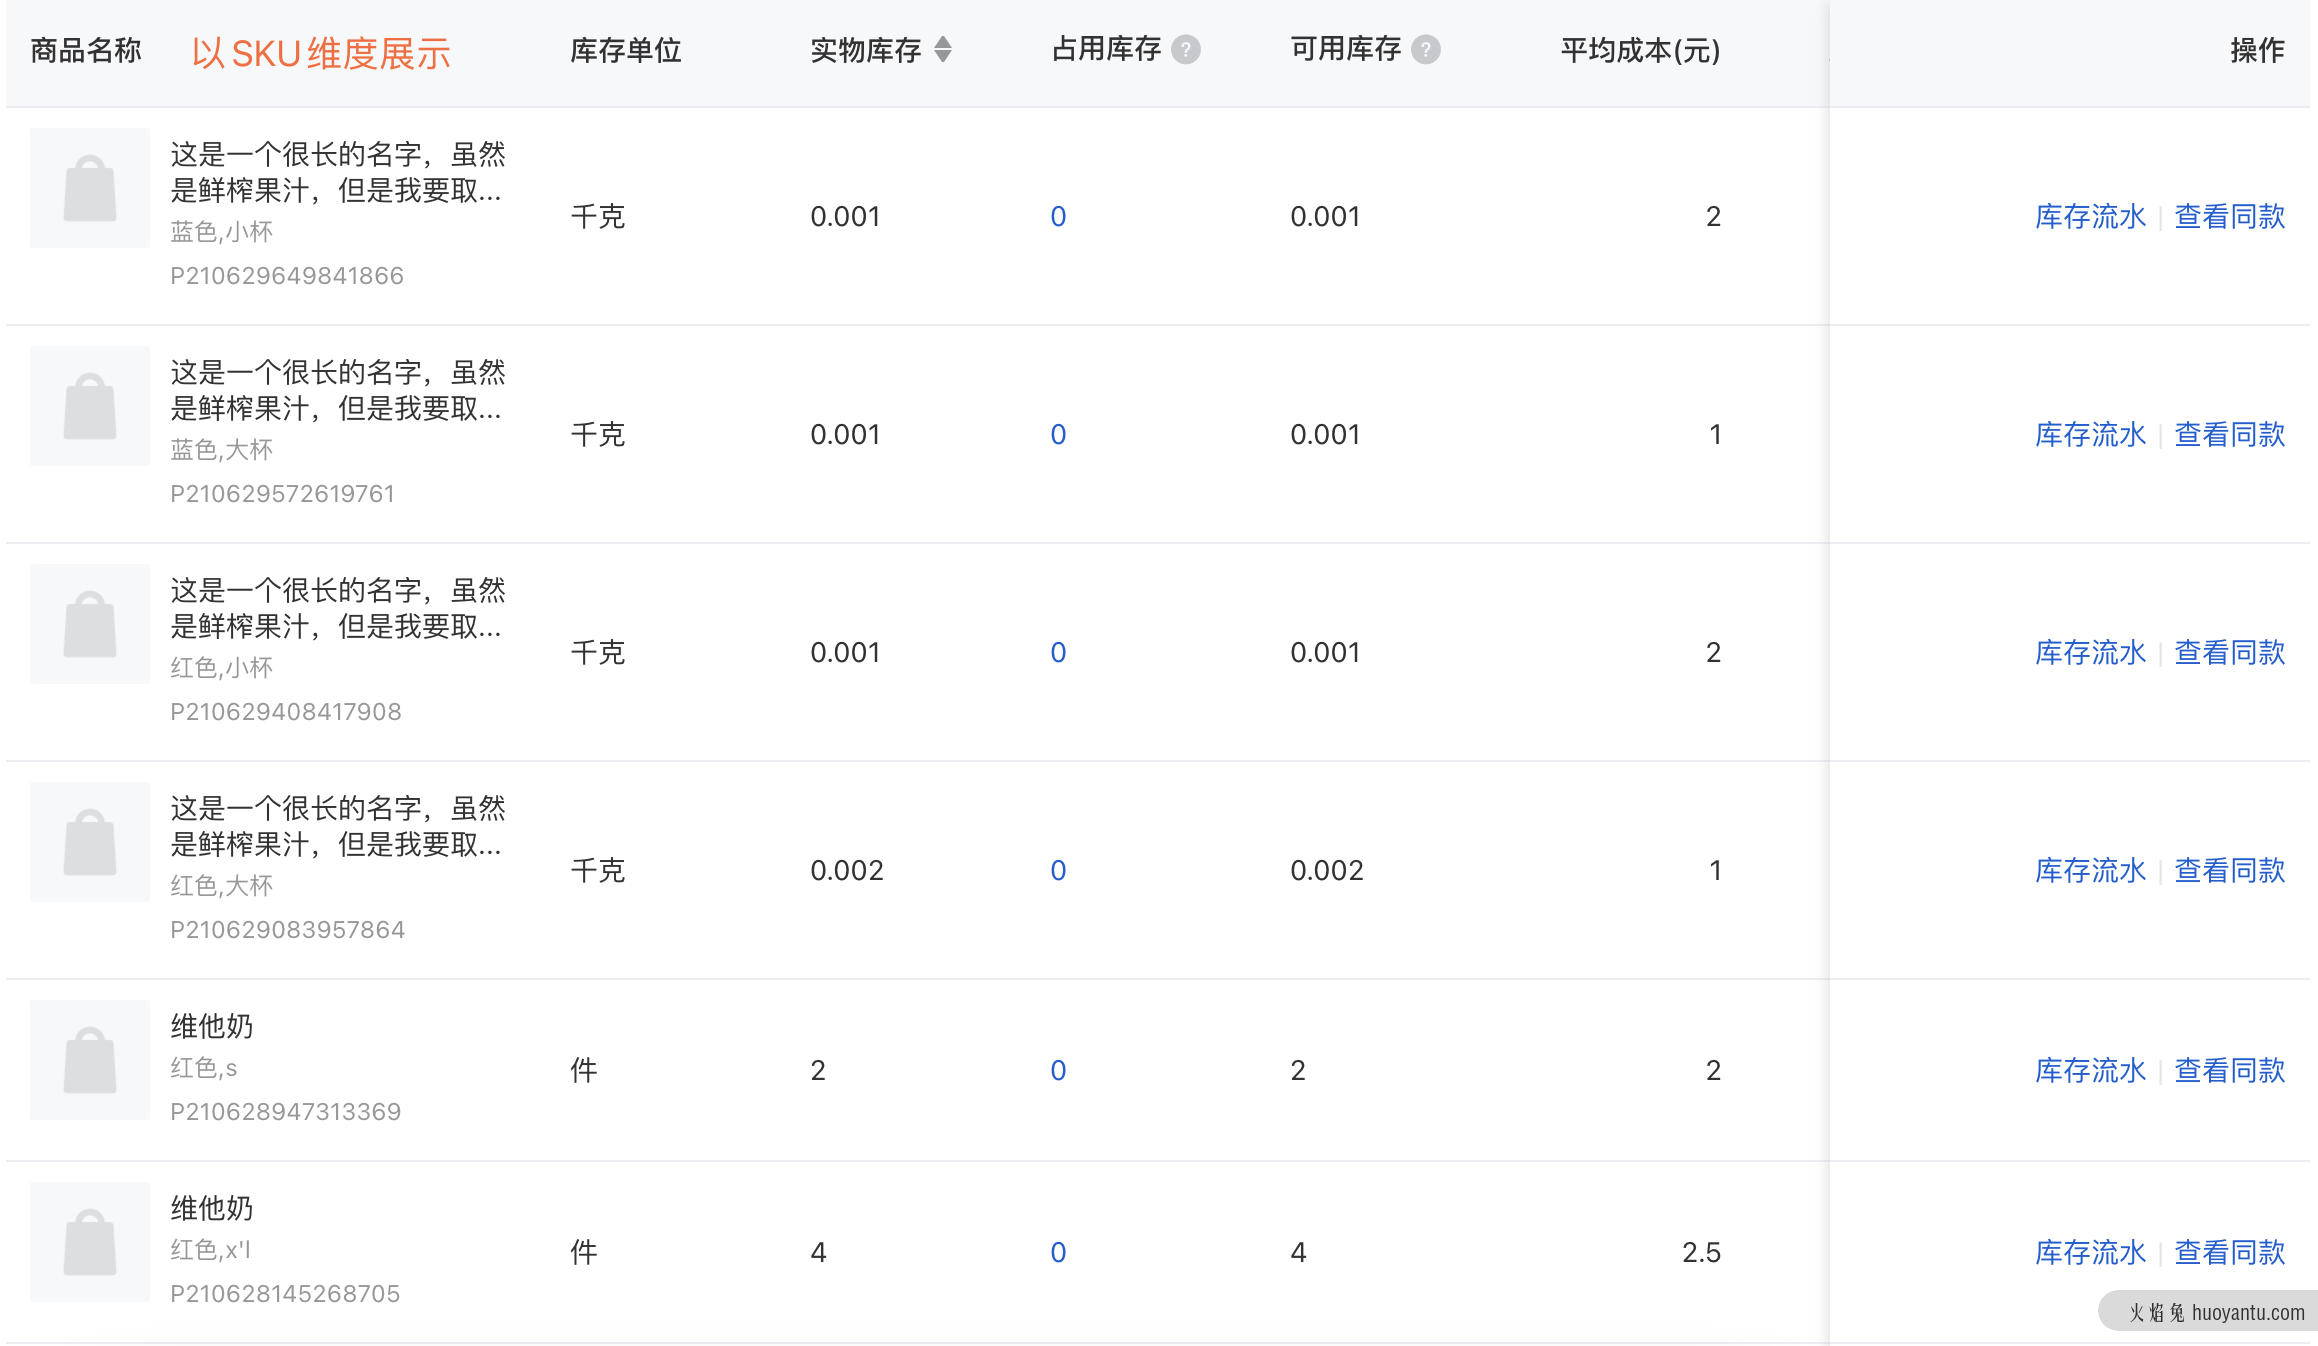Click unit 千克 in 蓝色,大杯 row

point(598,434)
